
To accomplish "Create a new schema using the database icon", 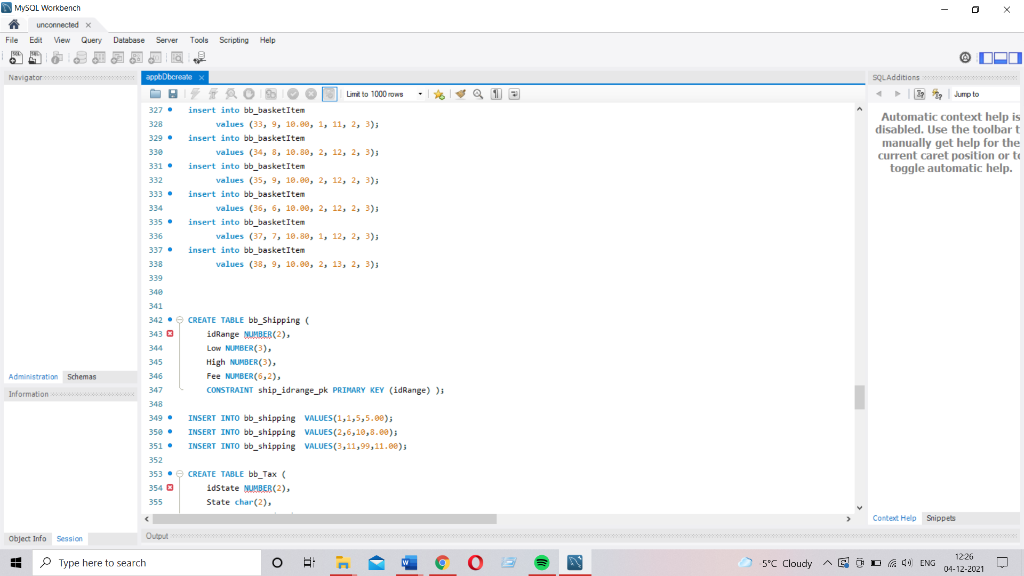I will point(78,57).
